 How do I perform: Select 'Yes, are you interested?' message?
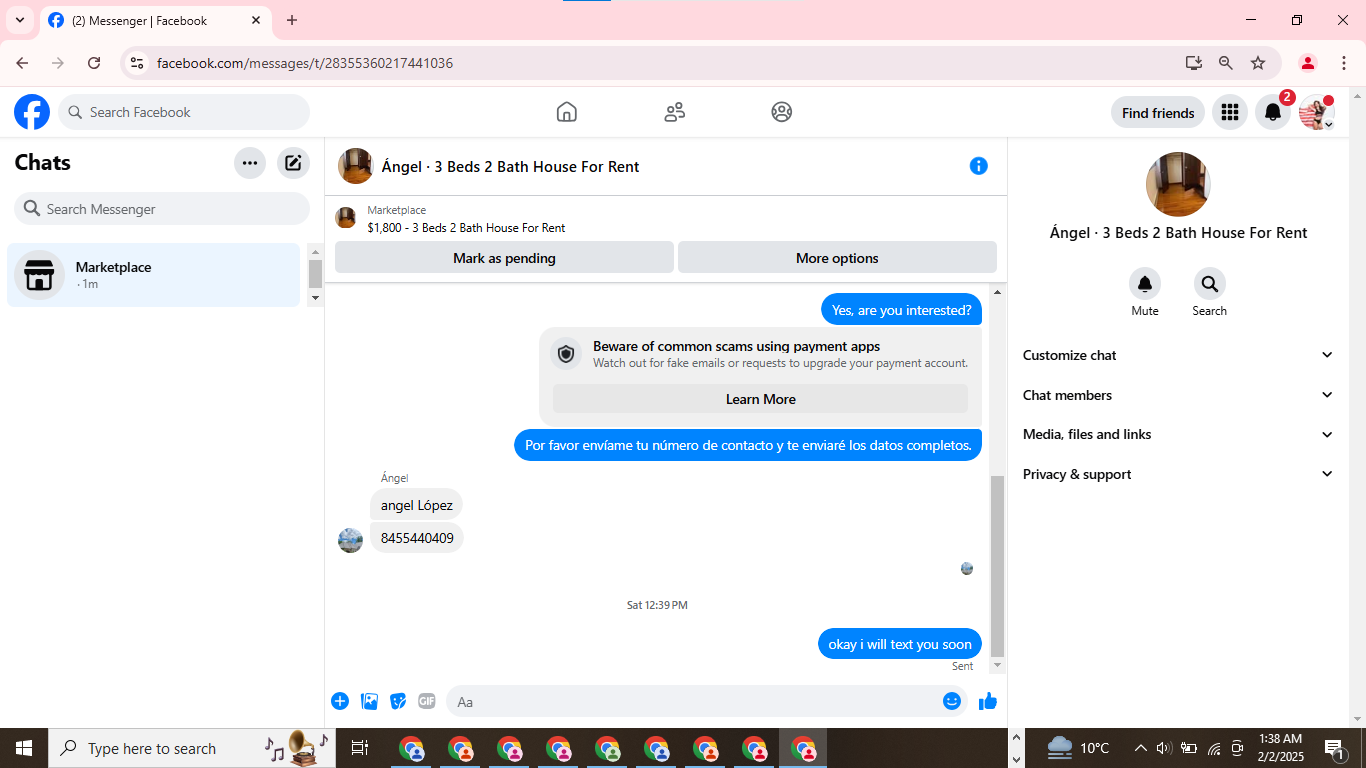point(901,310)
